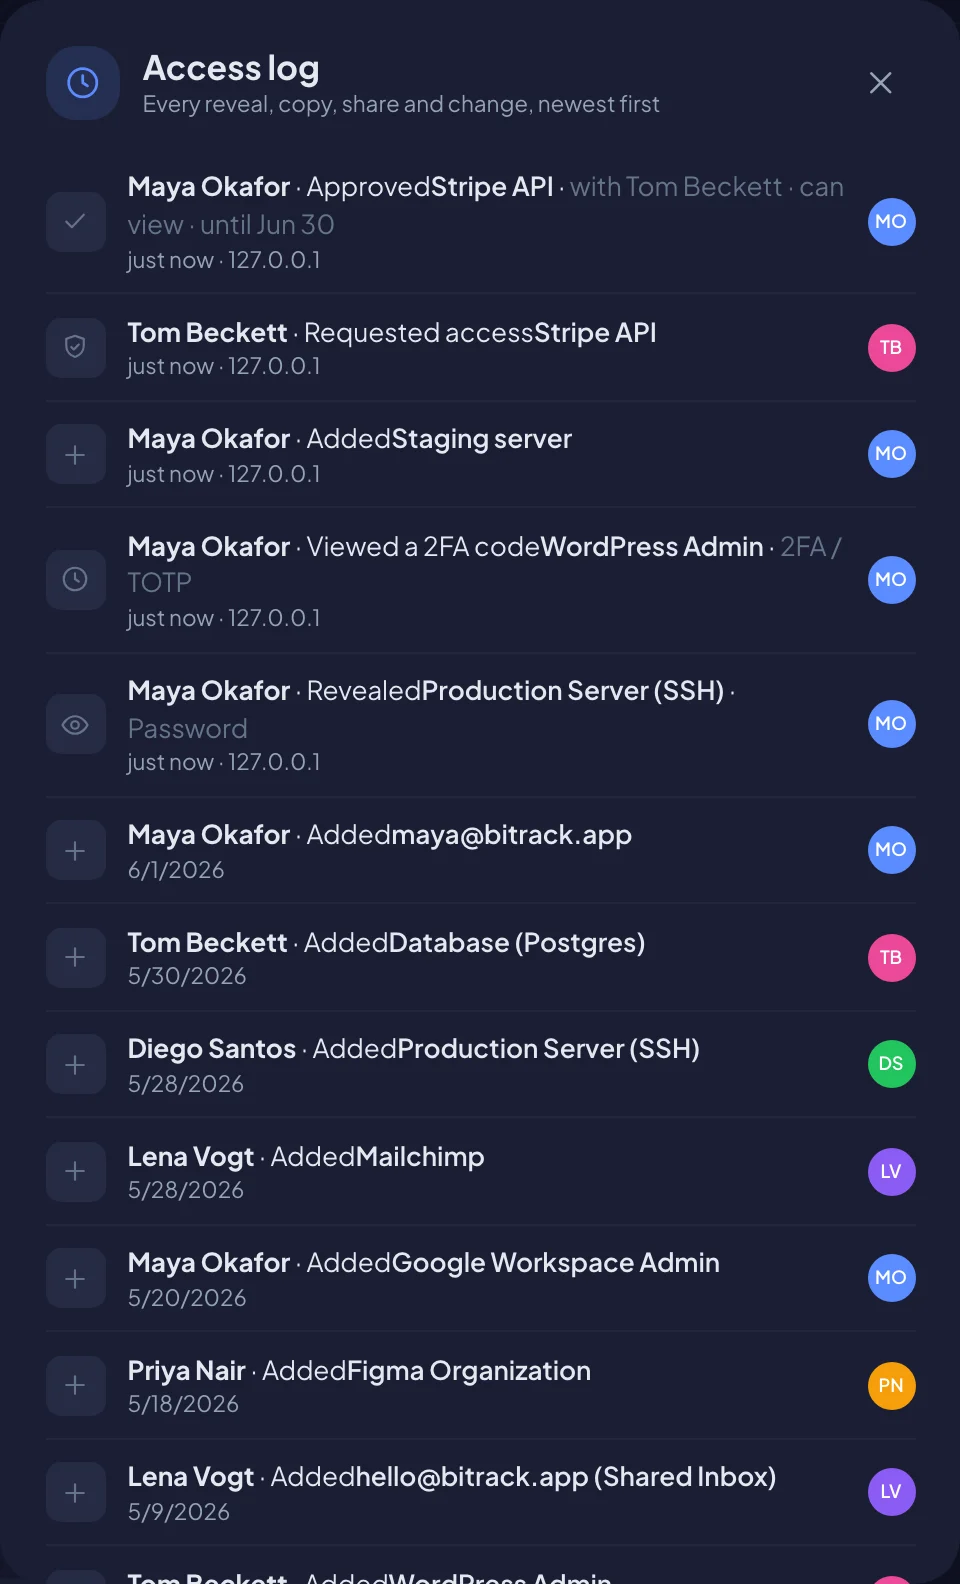Click MO avatar on Viewed 2FA code row
Image resolution: width=960 pixels, height=1584 pixels.
[891, 580]
